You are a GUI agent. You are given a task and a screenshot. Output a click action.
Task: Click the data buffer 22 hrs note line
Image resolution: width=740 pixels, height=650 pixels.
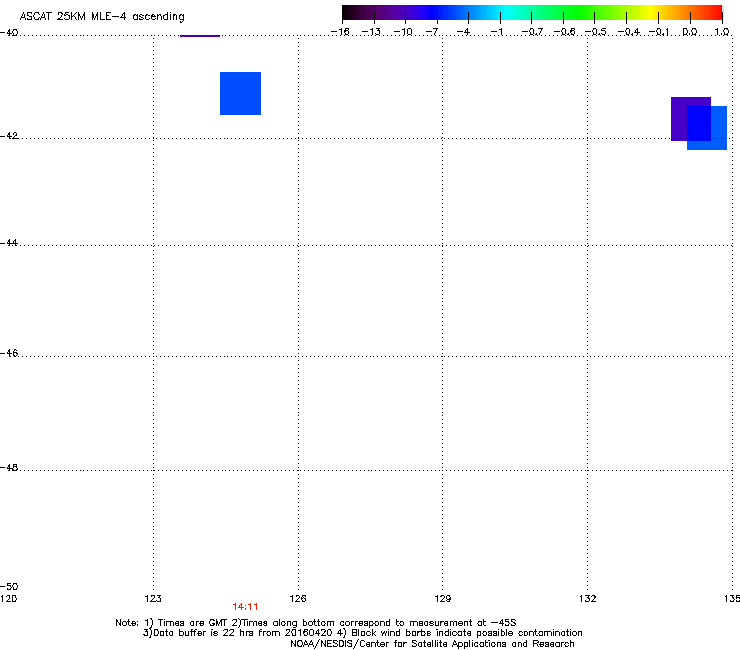tap(362, 633)
